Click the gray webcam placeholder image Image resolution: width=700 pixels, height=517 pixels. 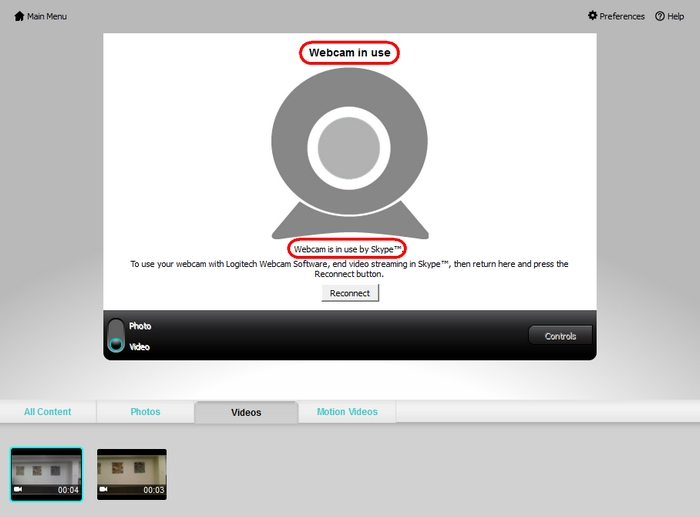[350, 153]
